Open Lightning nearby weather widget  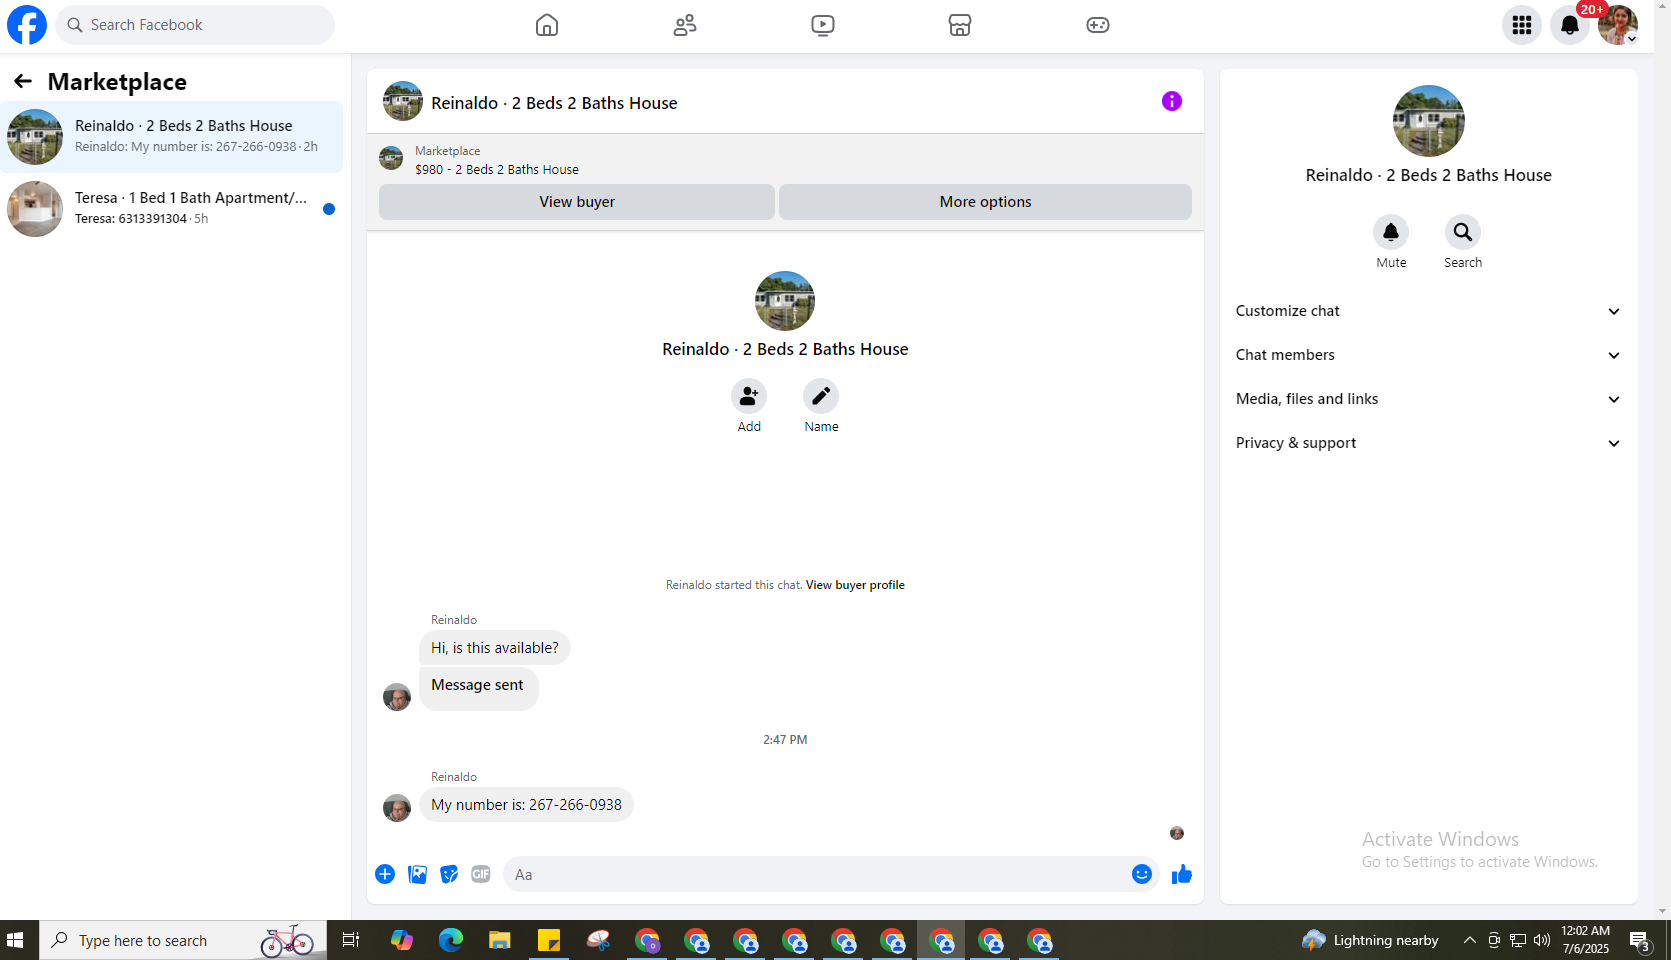pos(1370,940)
